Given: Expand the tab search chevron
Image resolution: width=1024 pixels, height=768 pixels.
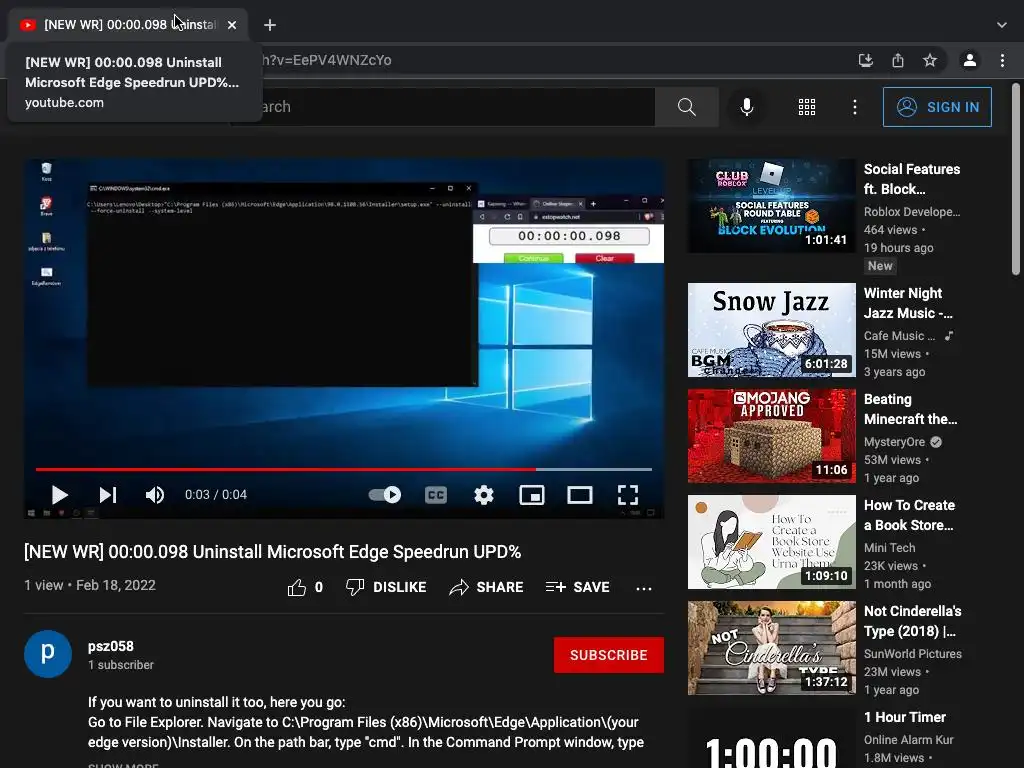Looking at the screenshot, I should (x=1002, y=25).
